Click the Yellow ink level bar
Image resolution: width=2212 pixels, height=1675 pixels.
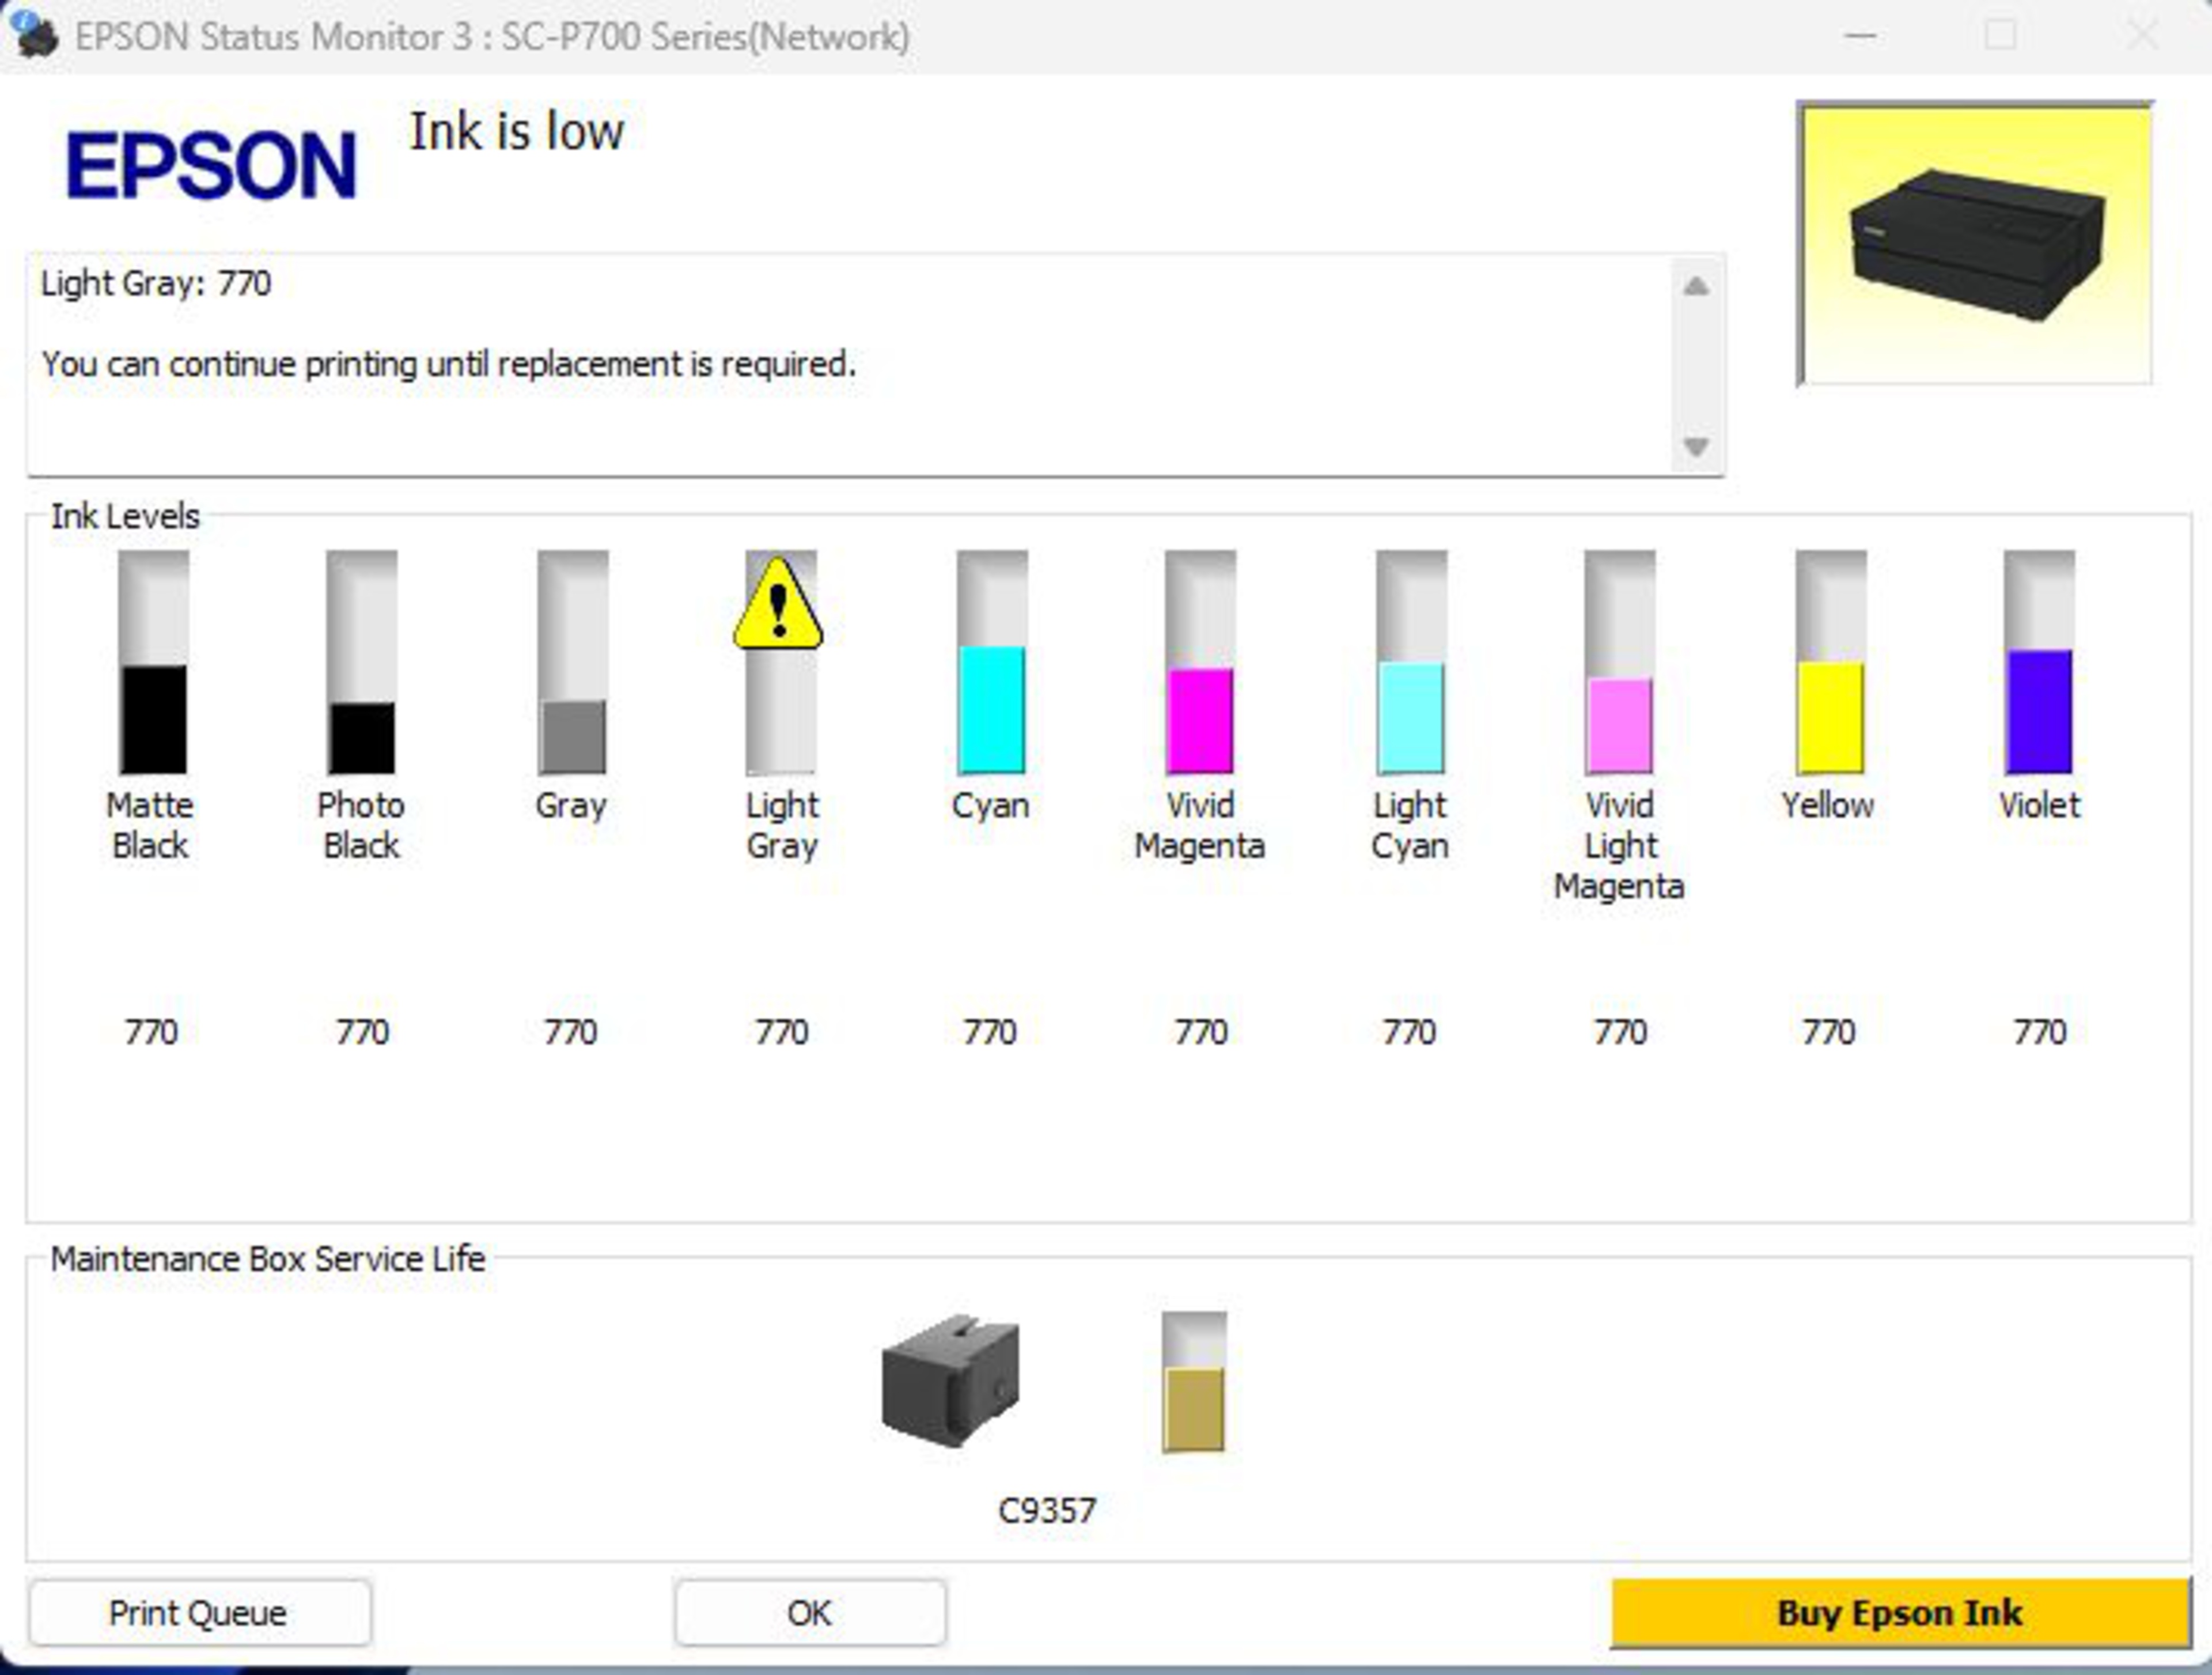point(1830,663)
